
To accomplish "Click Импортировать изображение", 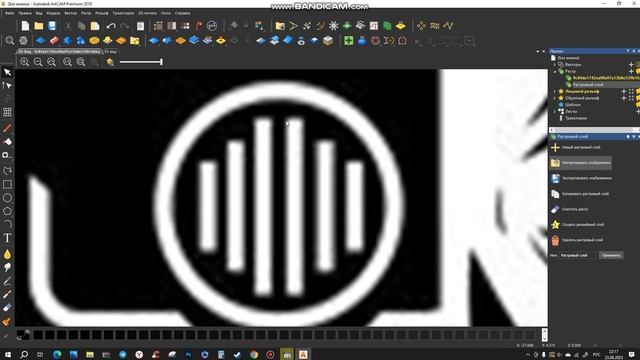I will click(x=581, y=163).
